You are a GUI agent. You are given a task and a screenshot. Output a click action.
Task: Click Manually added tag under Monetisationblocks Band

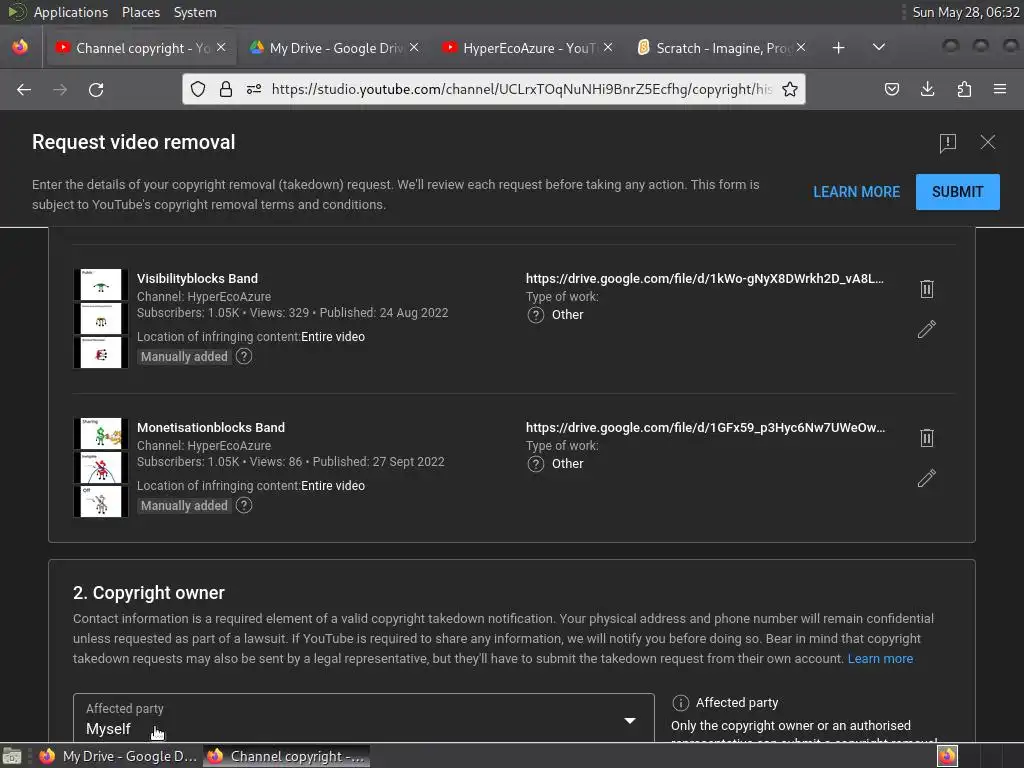coord(184,505)
